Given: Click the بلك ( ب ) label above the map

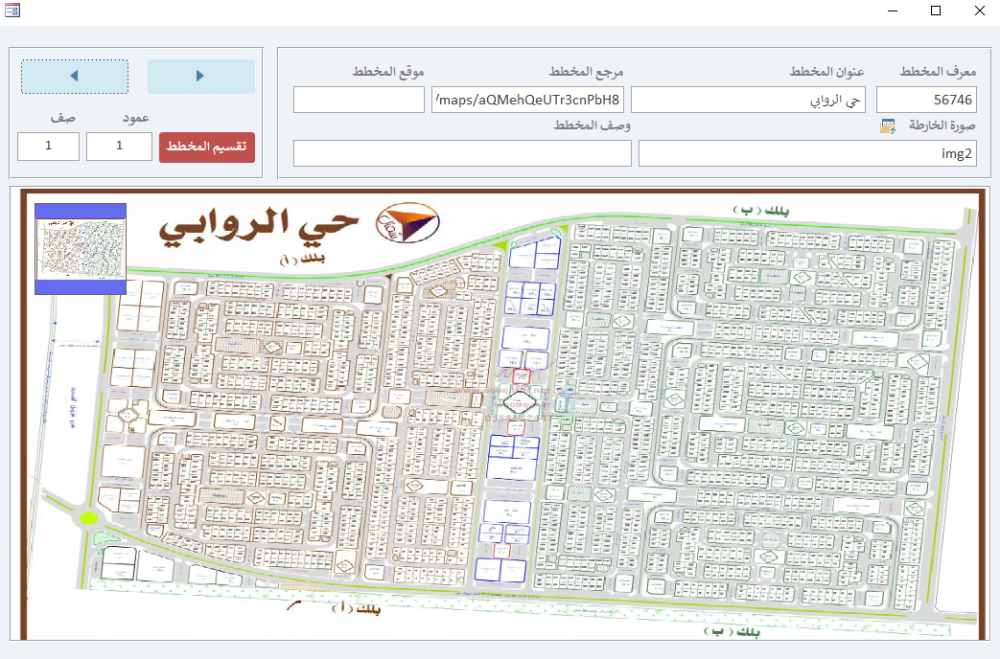Looking at the screenshot, I should coord(761,210).
